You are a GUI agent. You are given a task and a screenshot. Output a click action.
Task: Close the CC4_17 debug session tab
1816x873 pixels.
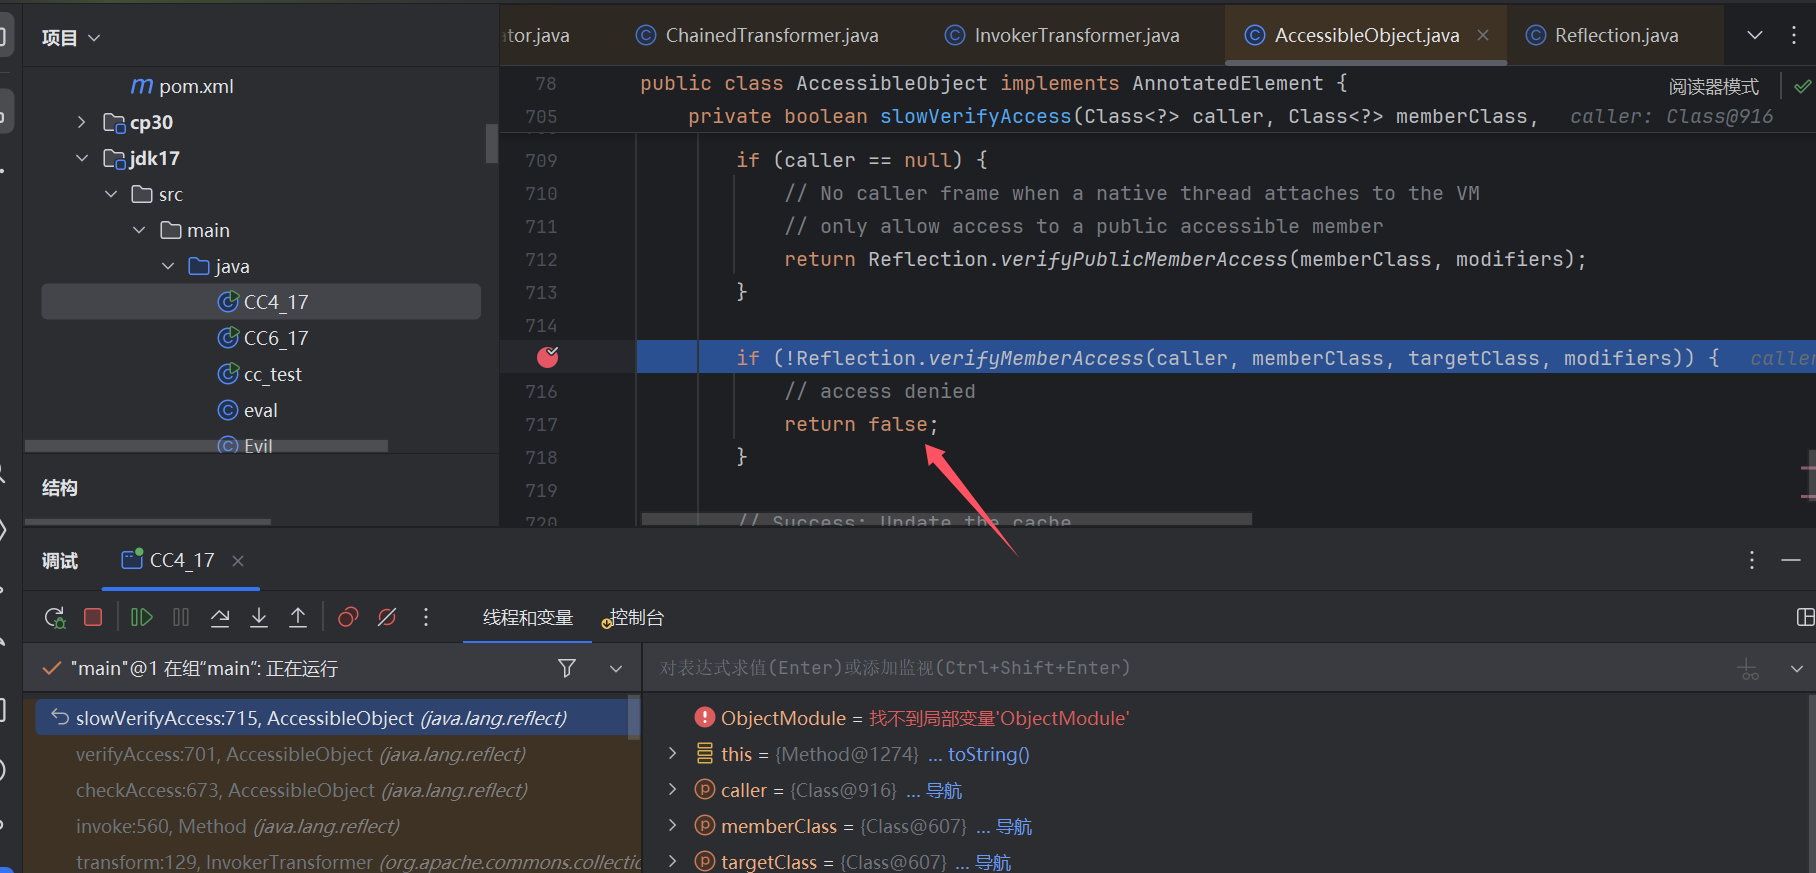pyautogui.click(x=238, y=561)
